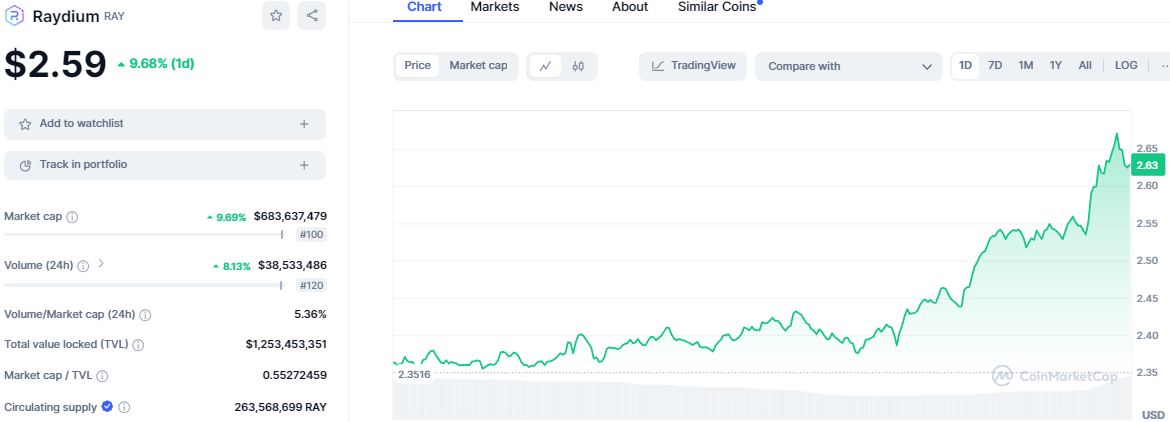Click Add to watchlist button
Viewport: 1170px width, 422px height.
[x=165, y=124]
